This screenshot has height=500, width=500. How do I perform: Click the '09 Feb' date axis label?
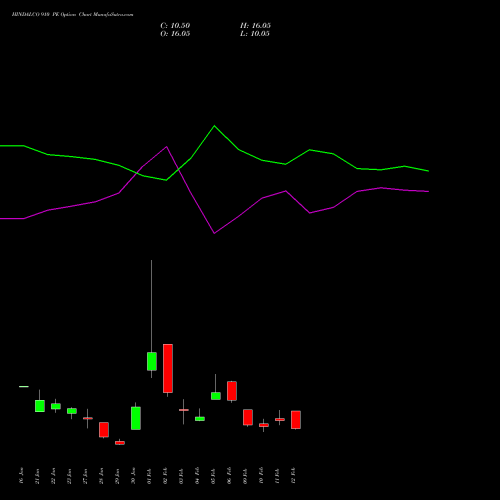[x=245, y=476]
